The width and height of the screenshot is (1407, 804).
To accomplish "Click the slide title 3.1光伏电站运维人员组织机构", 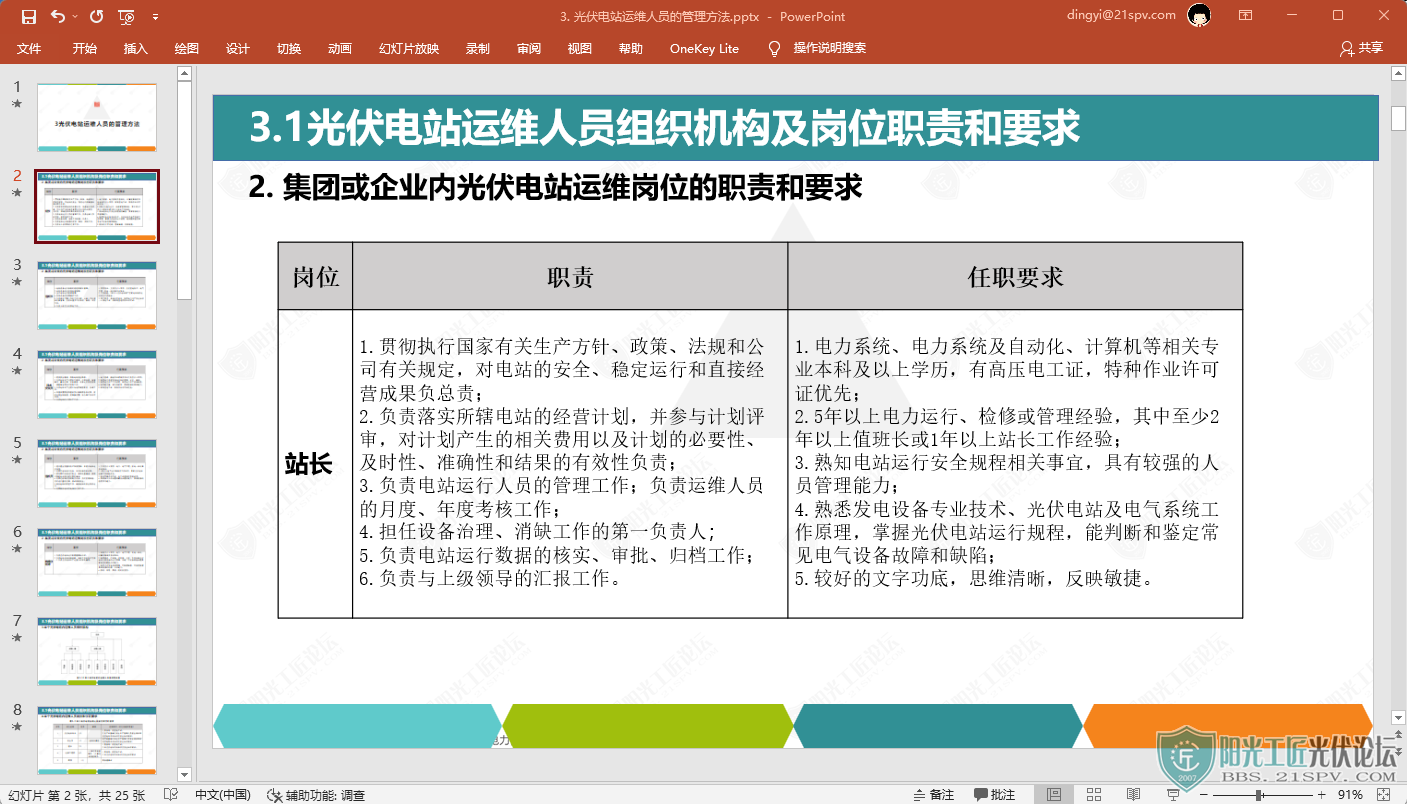I will [x=665, y=128].
